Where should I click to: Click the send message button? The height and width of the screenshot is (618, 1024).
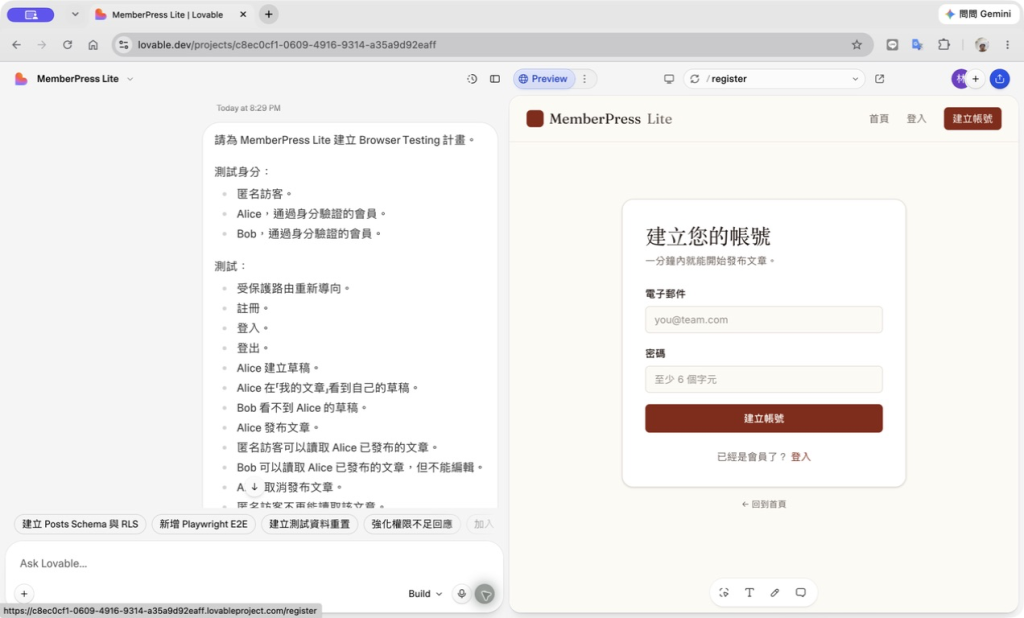click(x=485, y=594)
